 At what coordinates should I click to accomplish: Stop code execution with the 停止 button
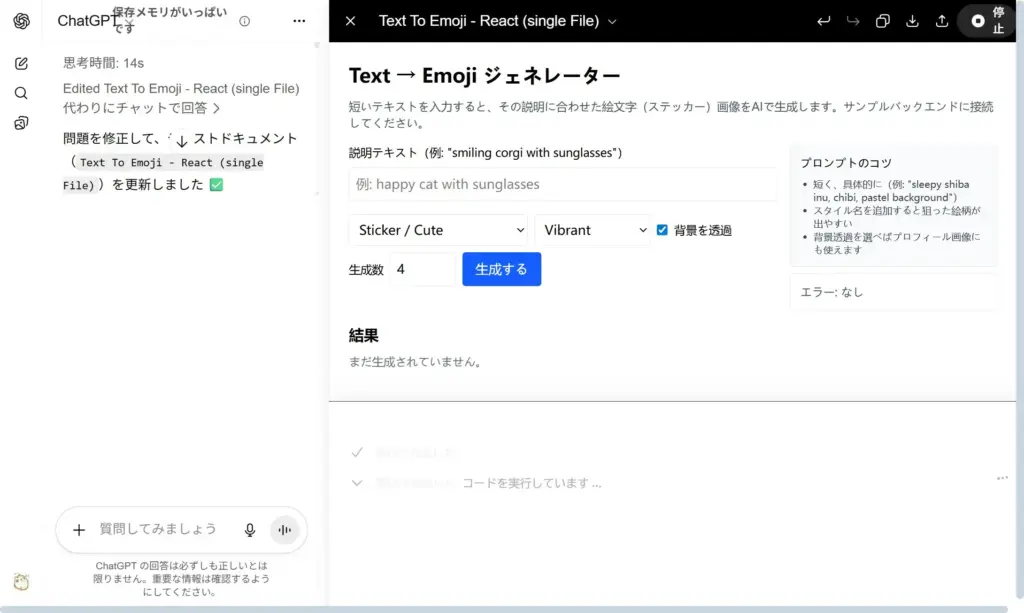click(987, 21)
